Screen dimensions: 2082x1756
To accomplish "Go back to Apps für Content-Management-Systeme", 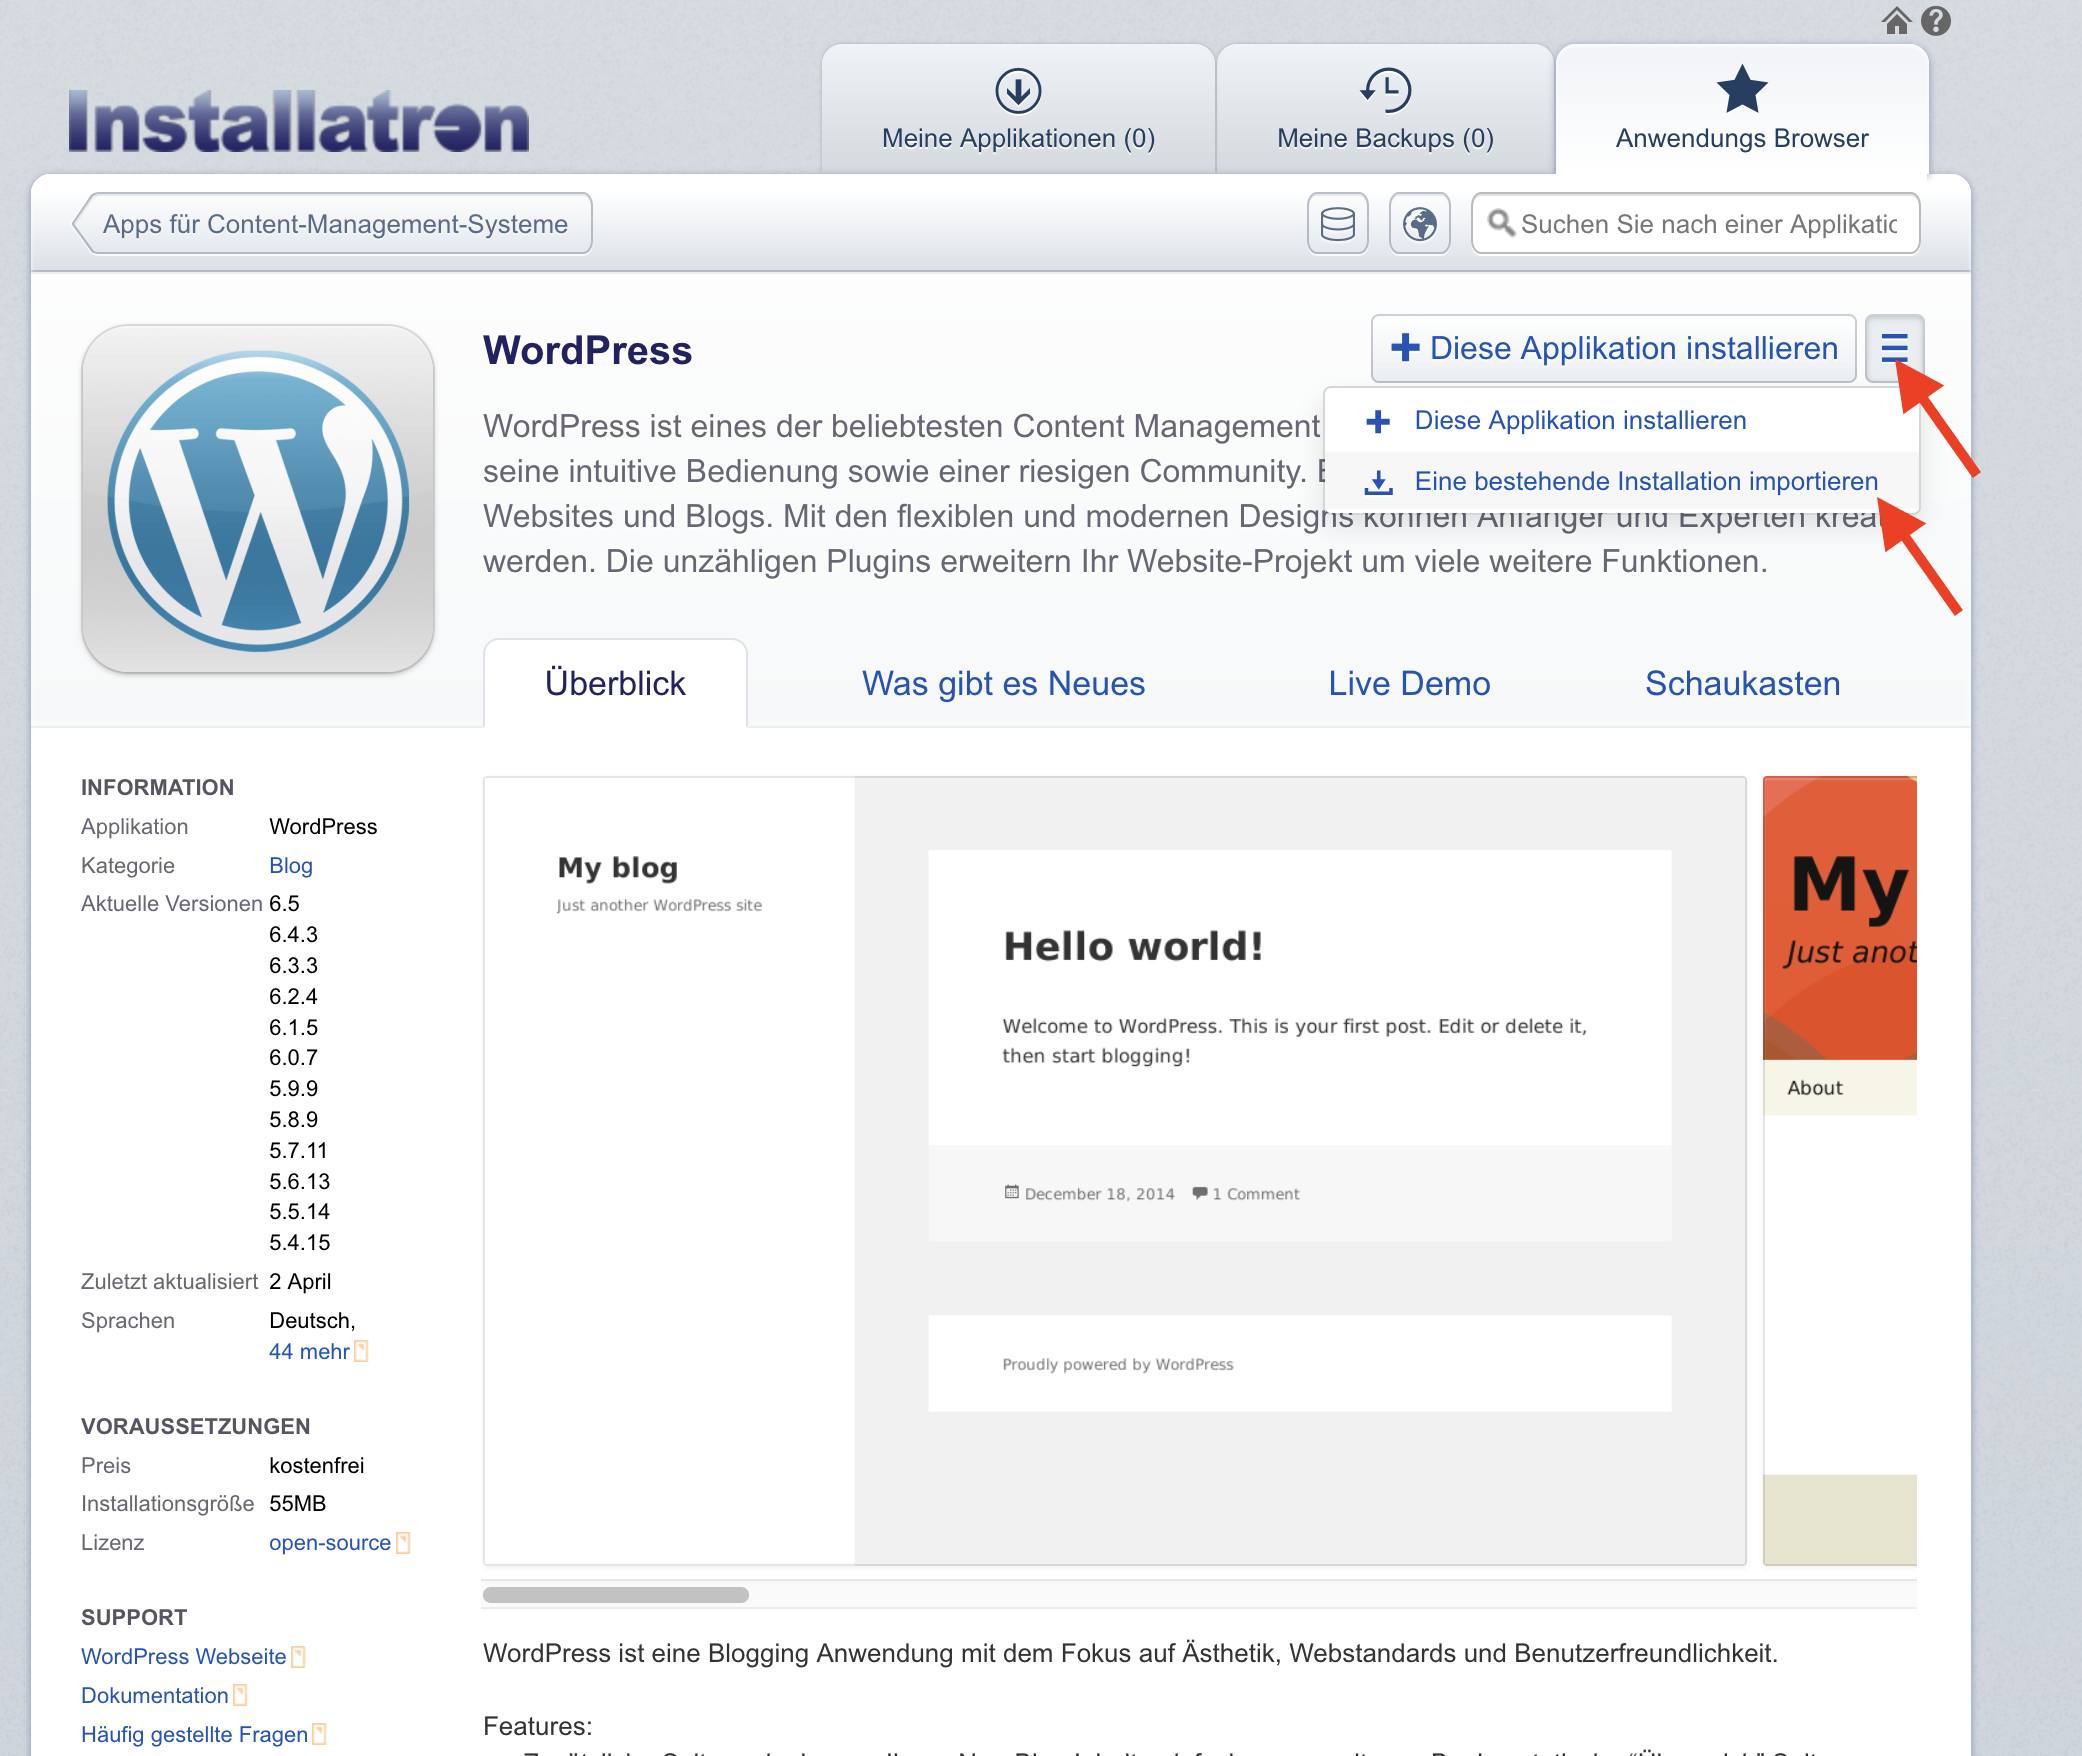I will pyautogui.click(x=332, y=224).
